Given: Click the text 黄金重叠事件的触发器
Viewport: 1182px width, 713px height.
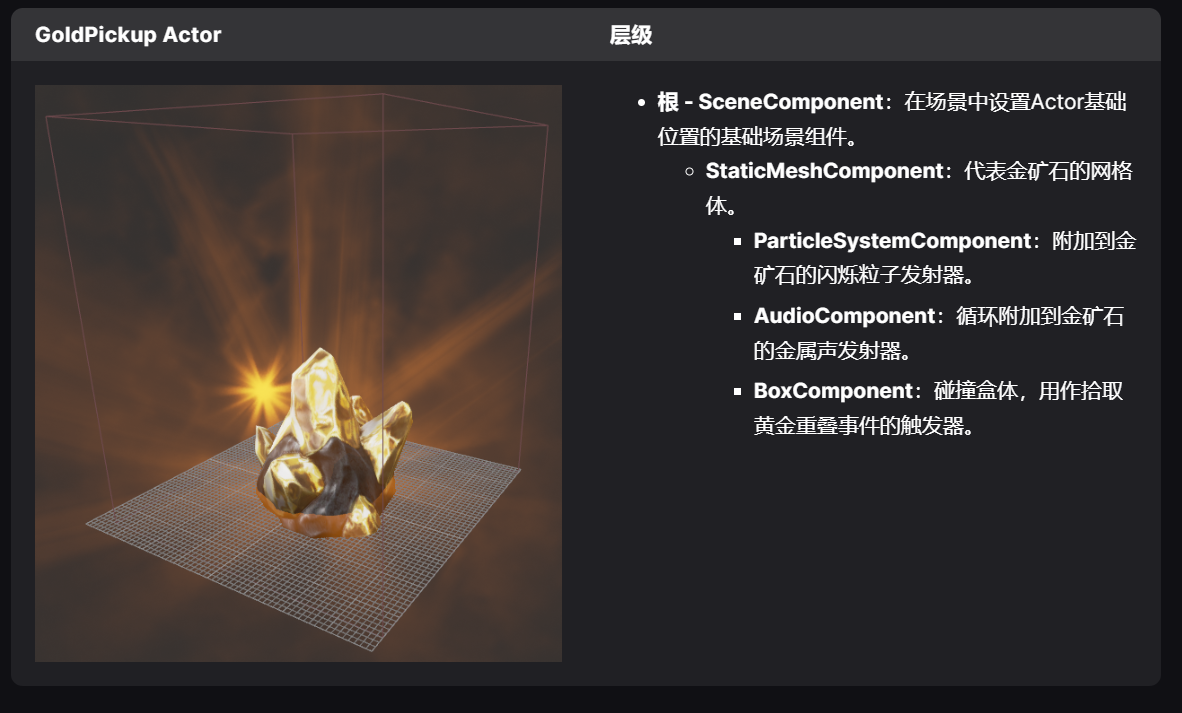Looking at the screenshot, I should 859,427.
